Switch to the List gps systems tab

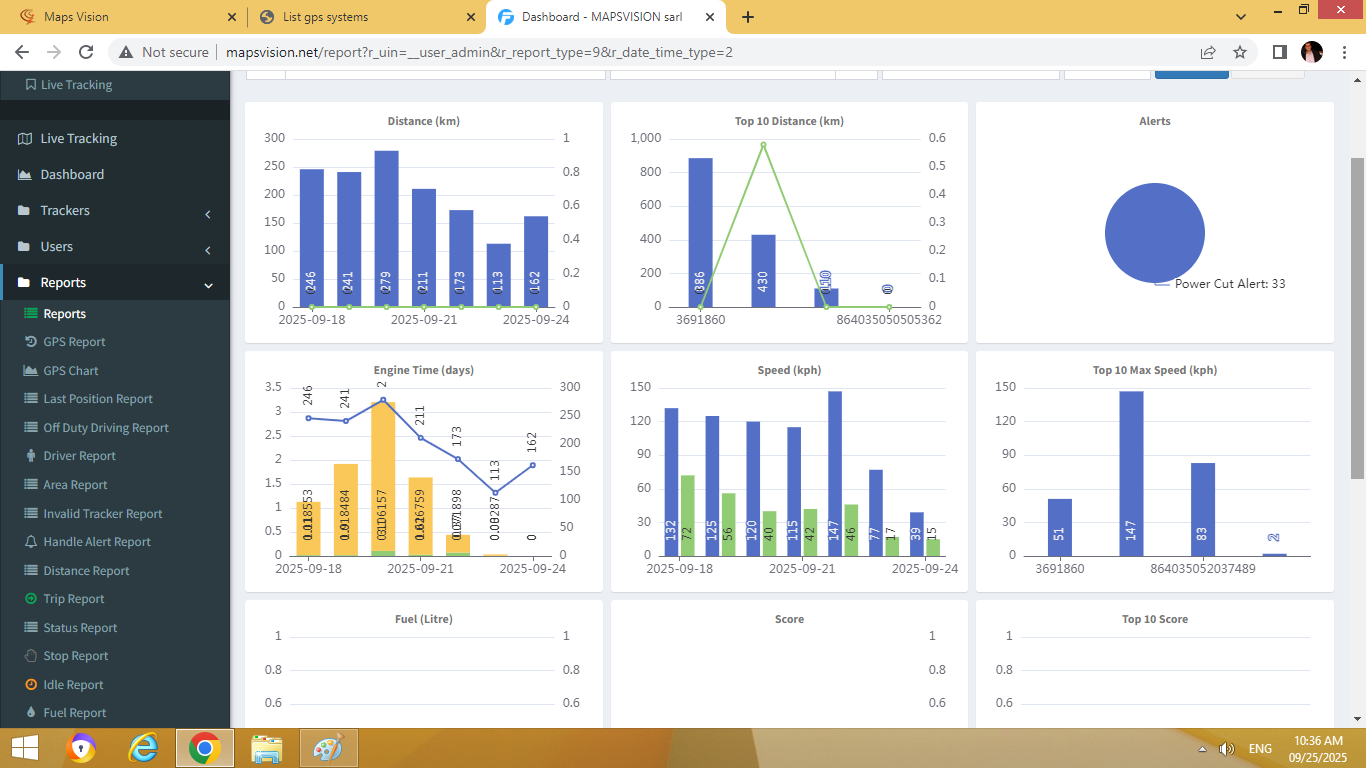tap(324, 17)
